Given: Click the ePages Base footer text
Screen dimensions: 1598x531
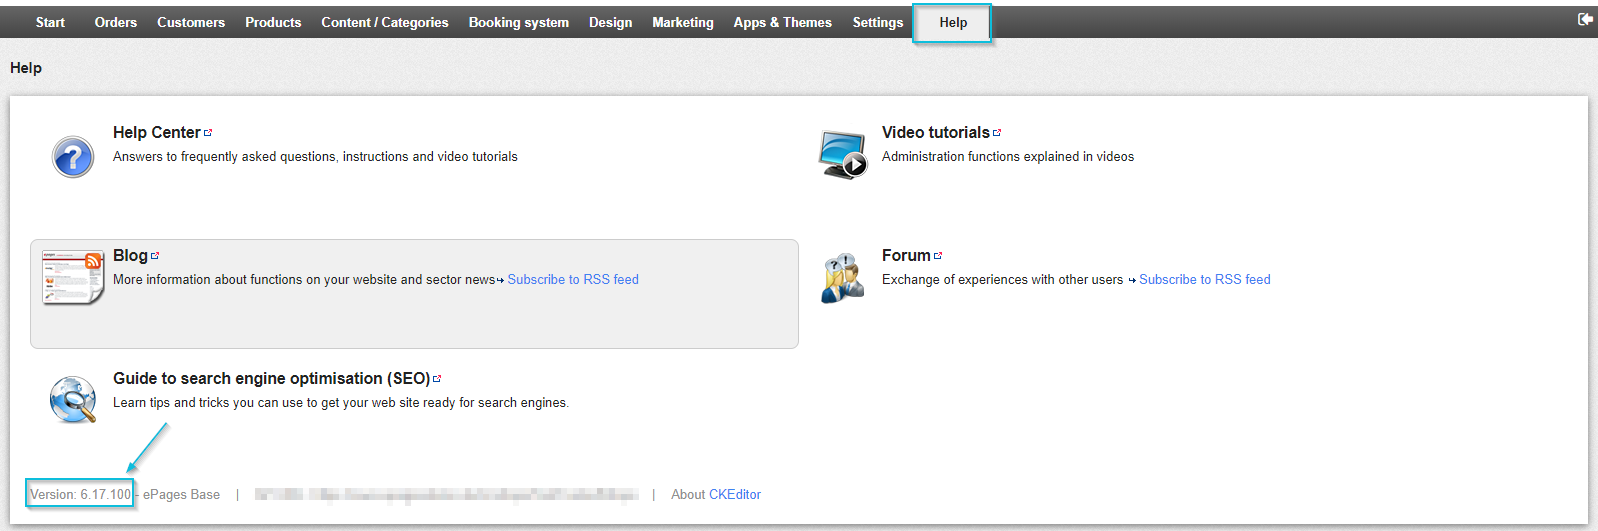Looking at the screenshot, I should (x=181, y=495).
